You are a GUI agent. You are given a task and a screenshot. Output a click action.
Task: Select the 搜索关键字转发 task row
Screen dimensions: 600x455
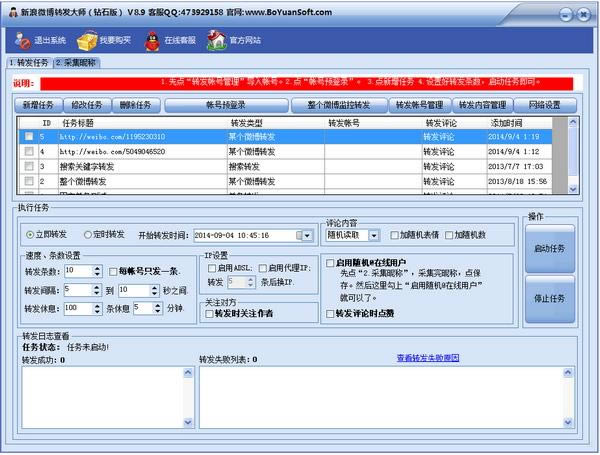pyautogui.click(x=285, y=166)
